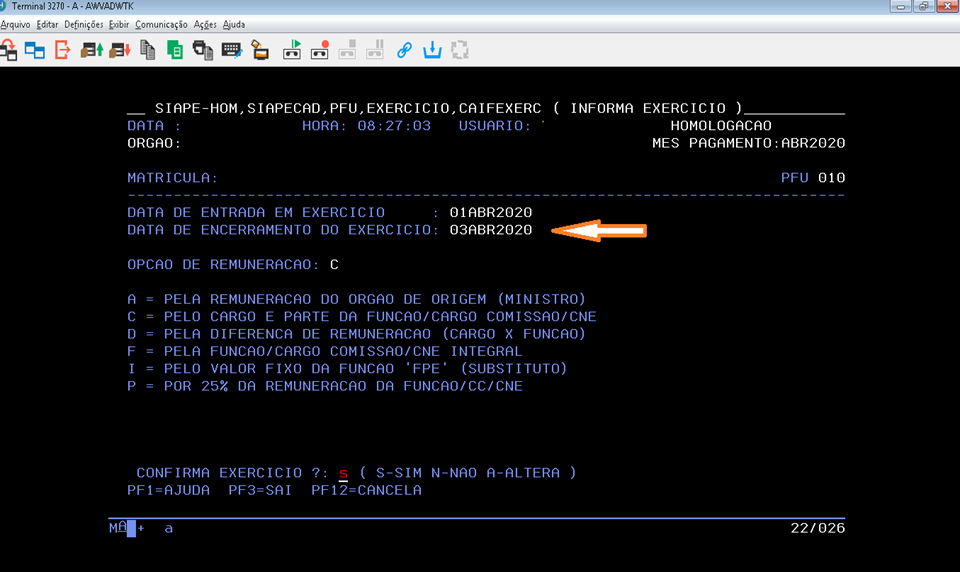Click the OPCAO DE REMUNERACAO value C
960x572 pixels.
point(334,265)
